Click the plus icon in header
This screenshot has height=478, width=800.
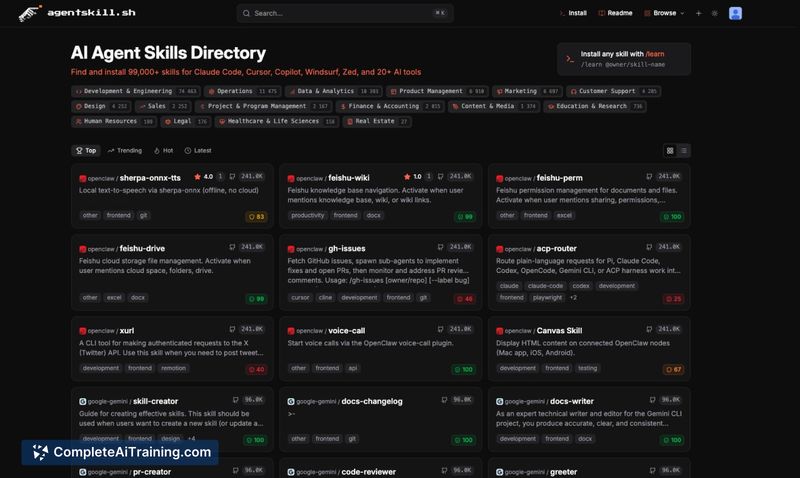pyautogui.click(x=699, y=13)
